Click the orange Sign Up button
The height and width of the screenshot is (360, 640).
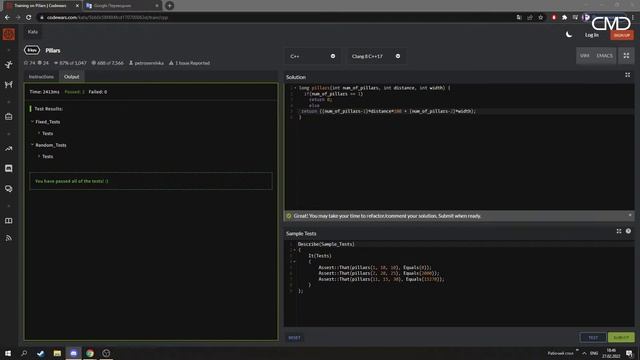622,35
